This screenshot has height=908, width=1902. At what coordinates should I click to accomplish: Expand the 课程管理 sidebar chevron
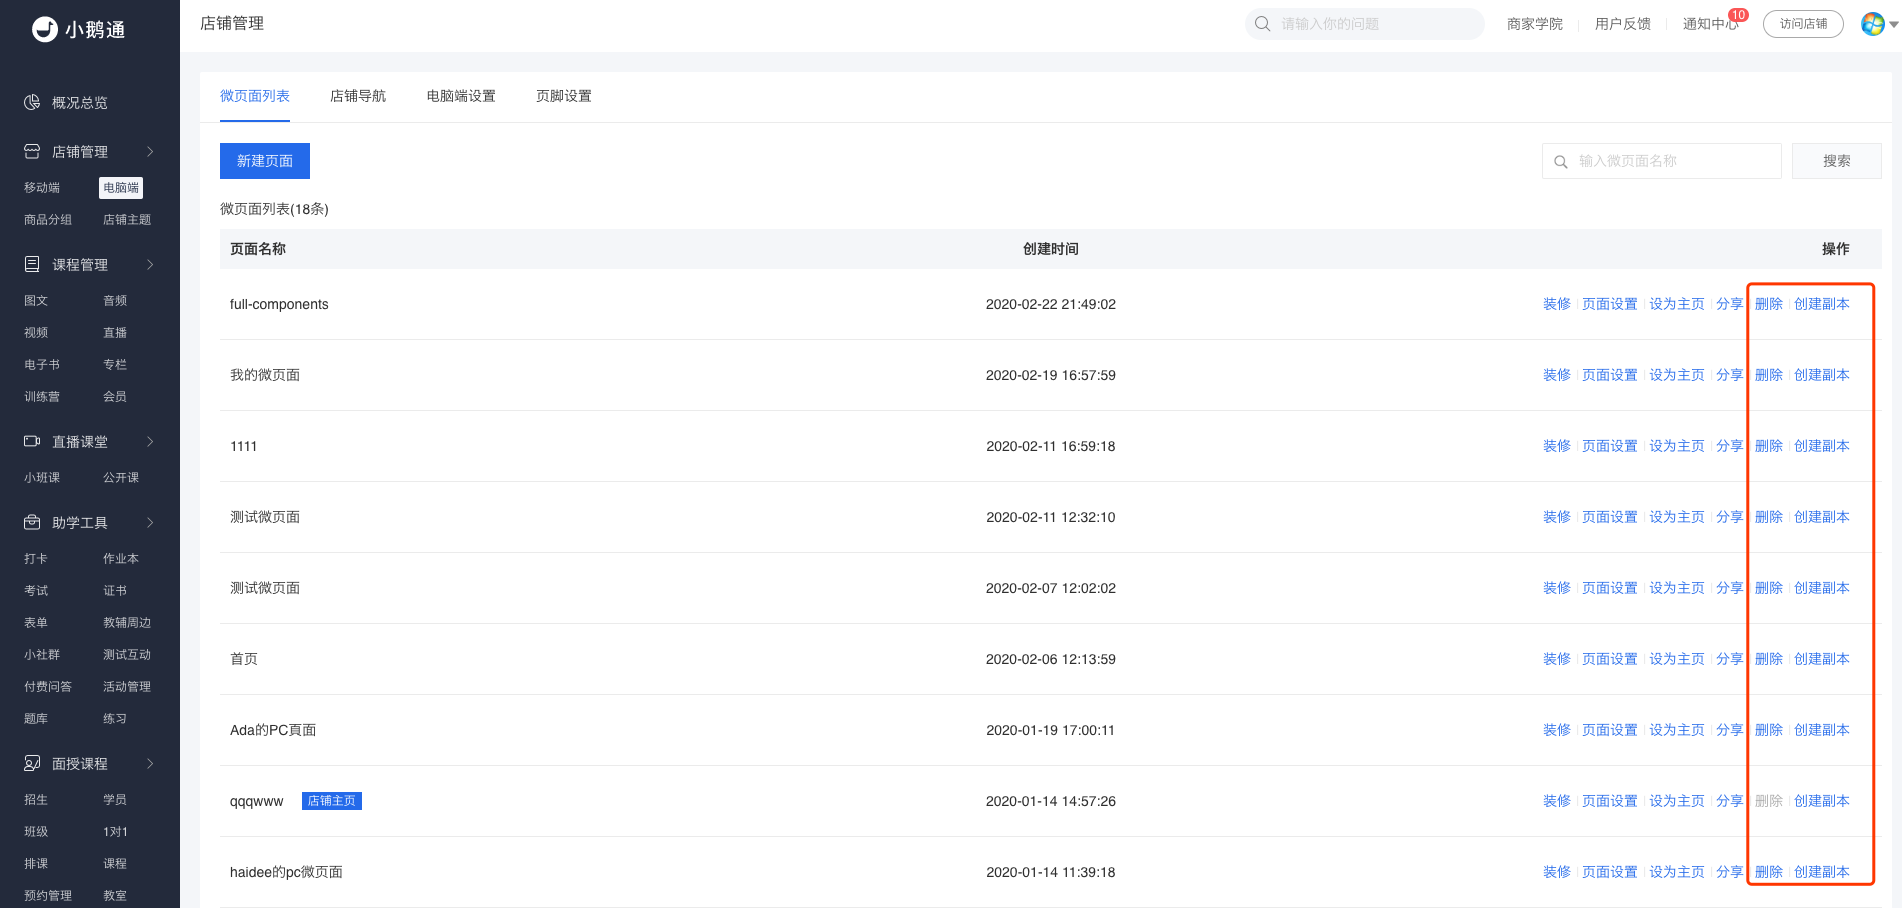tap(150, 264)
